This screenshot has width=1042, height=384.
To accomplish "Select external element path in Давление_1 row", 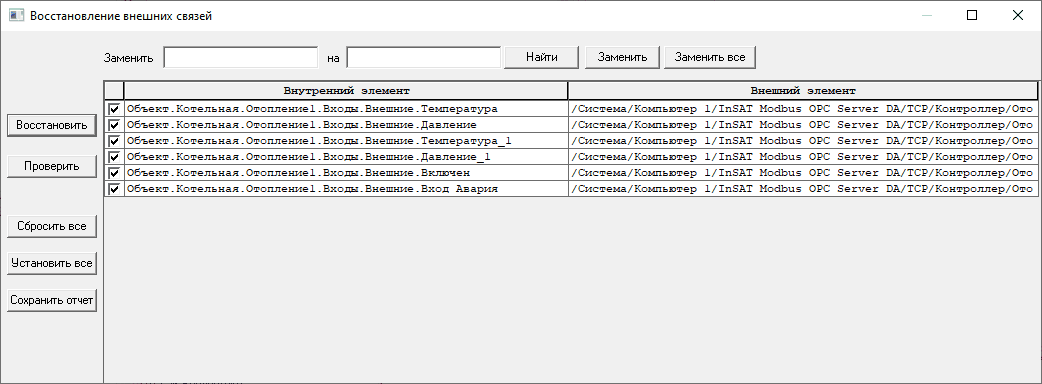I will click(803, 157).
